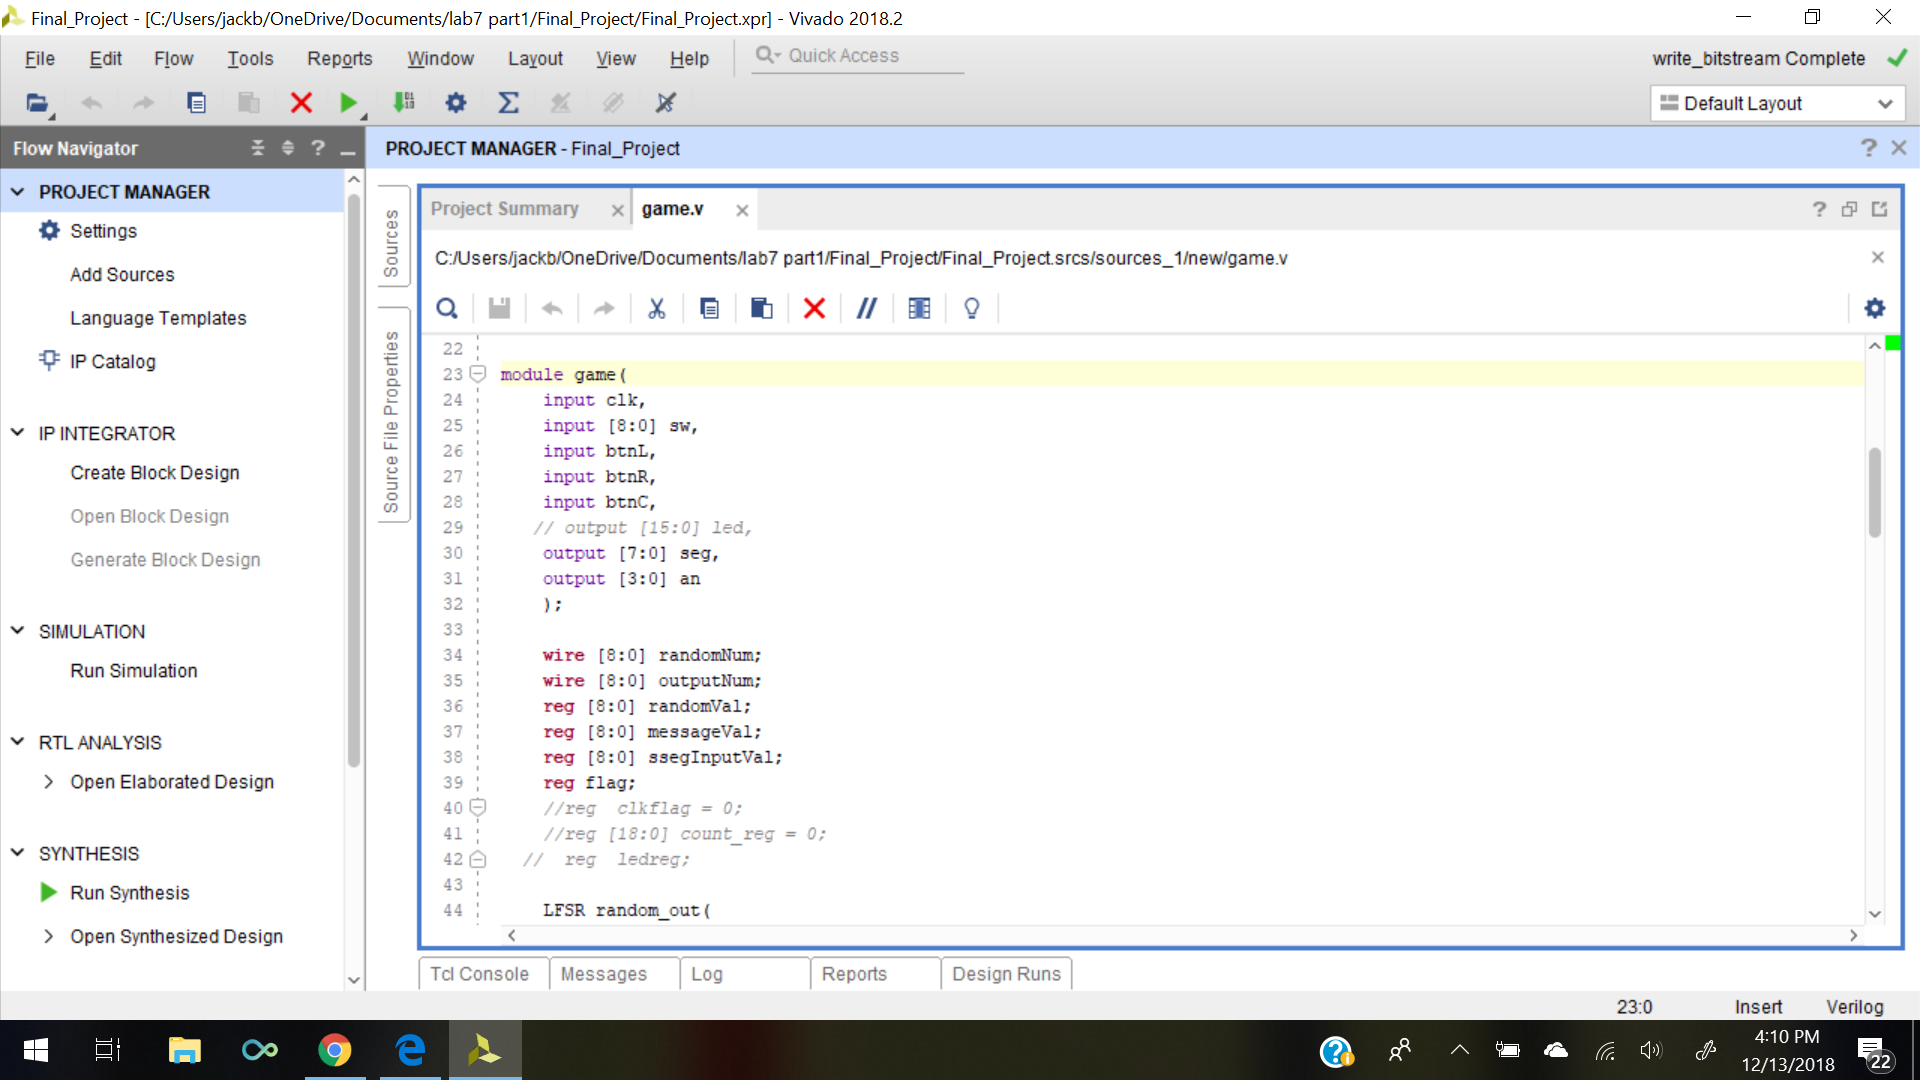Viewport: 1920px width, 1080px height.
Task: Click the cut scissors icon in editor toolbar
Action: pyautogui.click(x=656, y=309)
